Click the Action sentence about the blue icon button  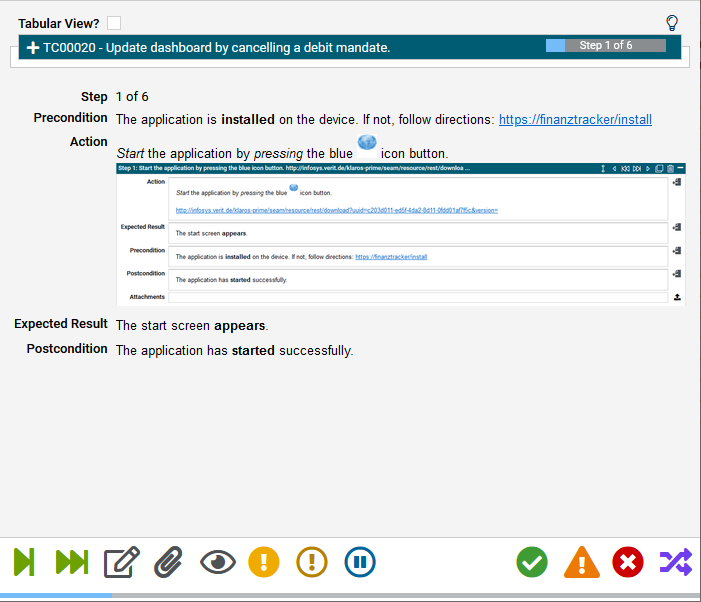(x=282, y=153)
